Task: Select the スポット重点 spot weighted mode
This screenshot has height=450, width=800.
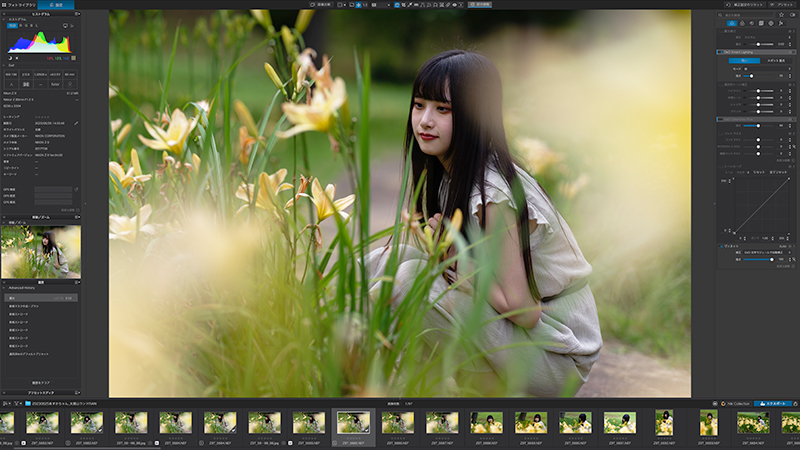Action: 777,61
